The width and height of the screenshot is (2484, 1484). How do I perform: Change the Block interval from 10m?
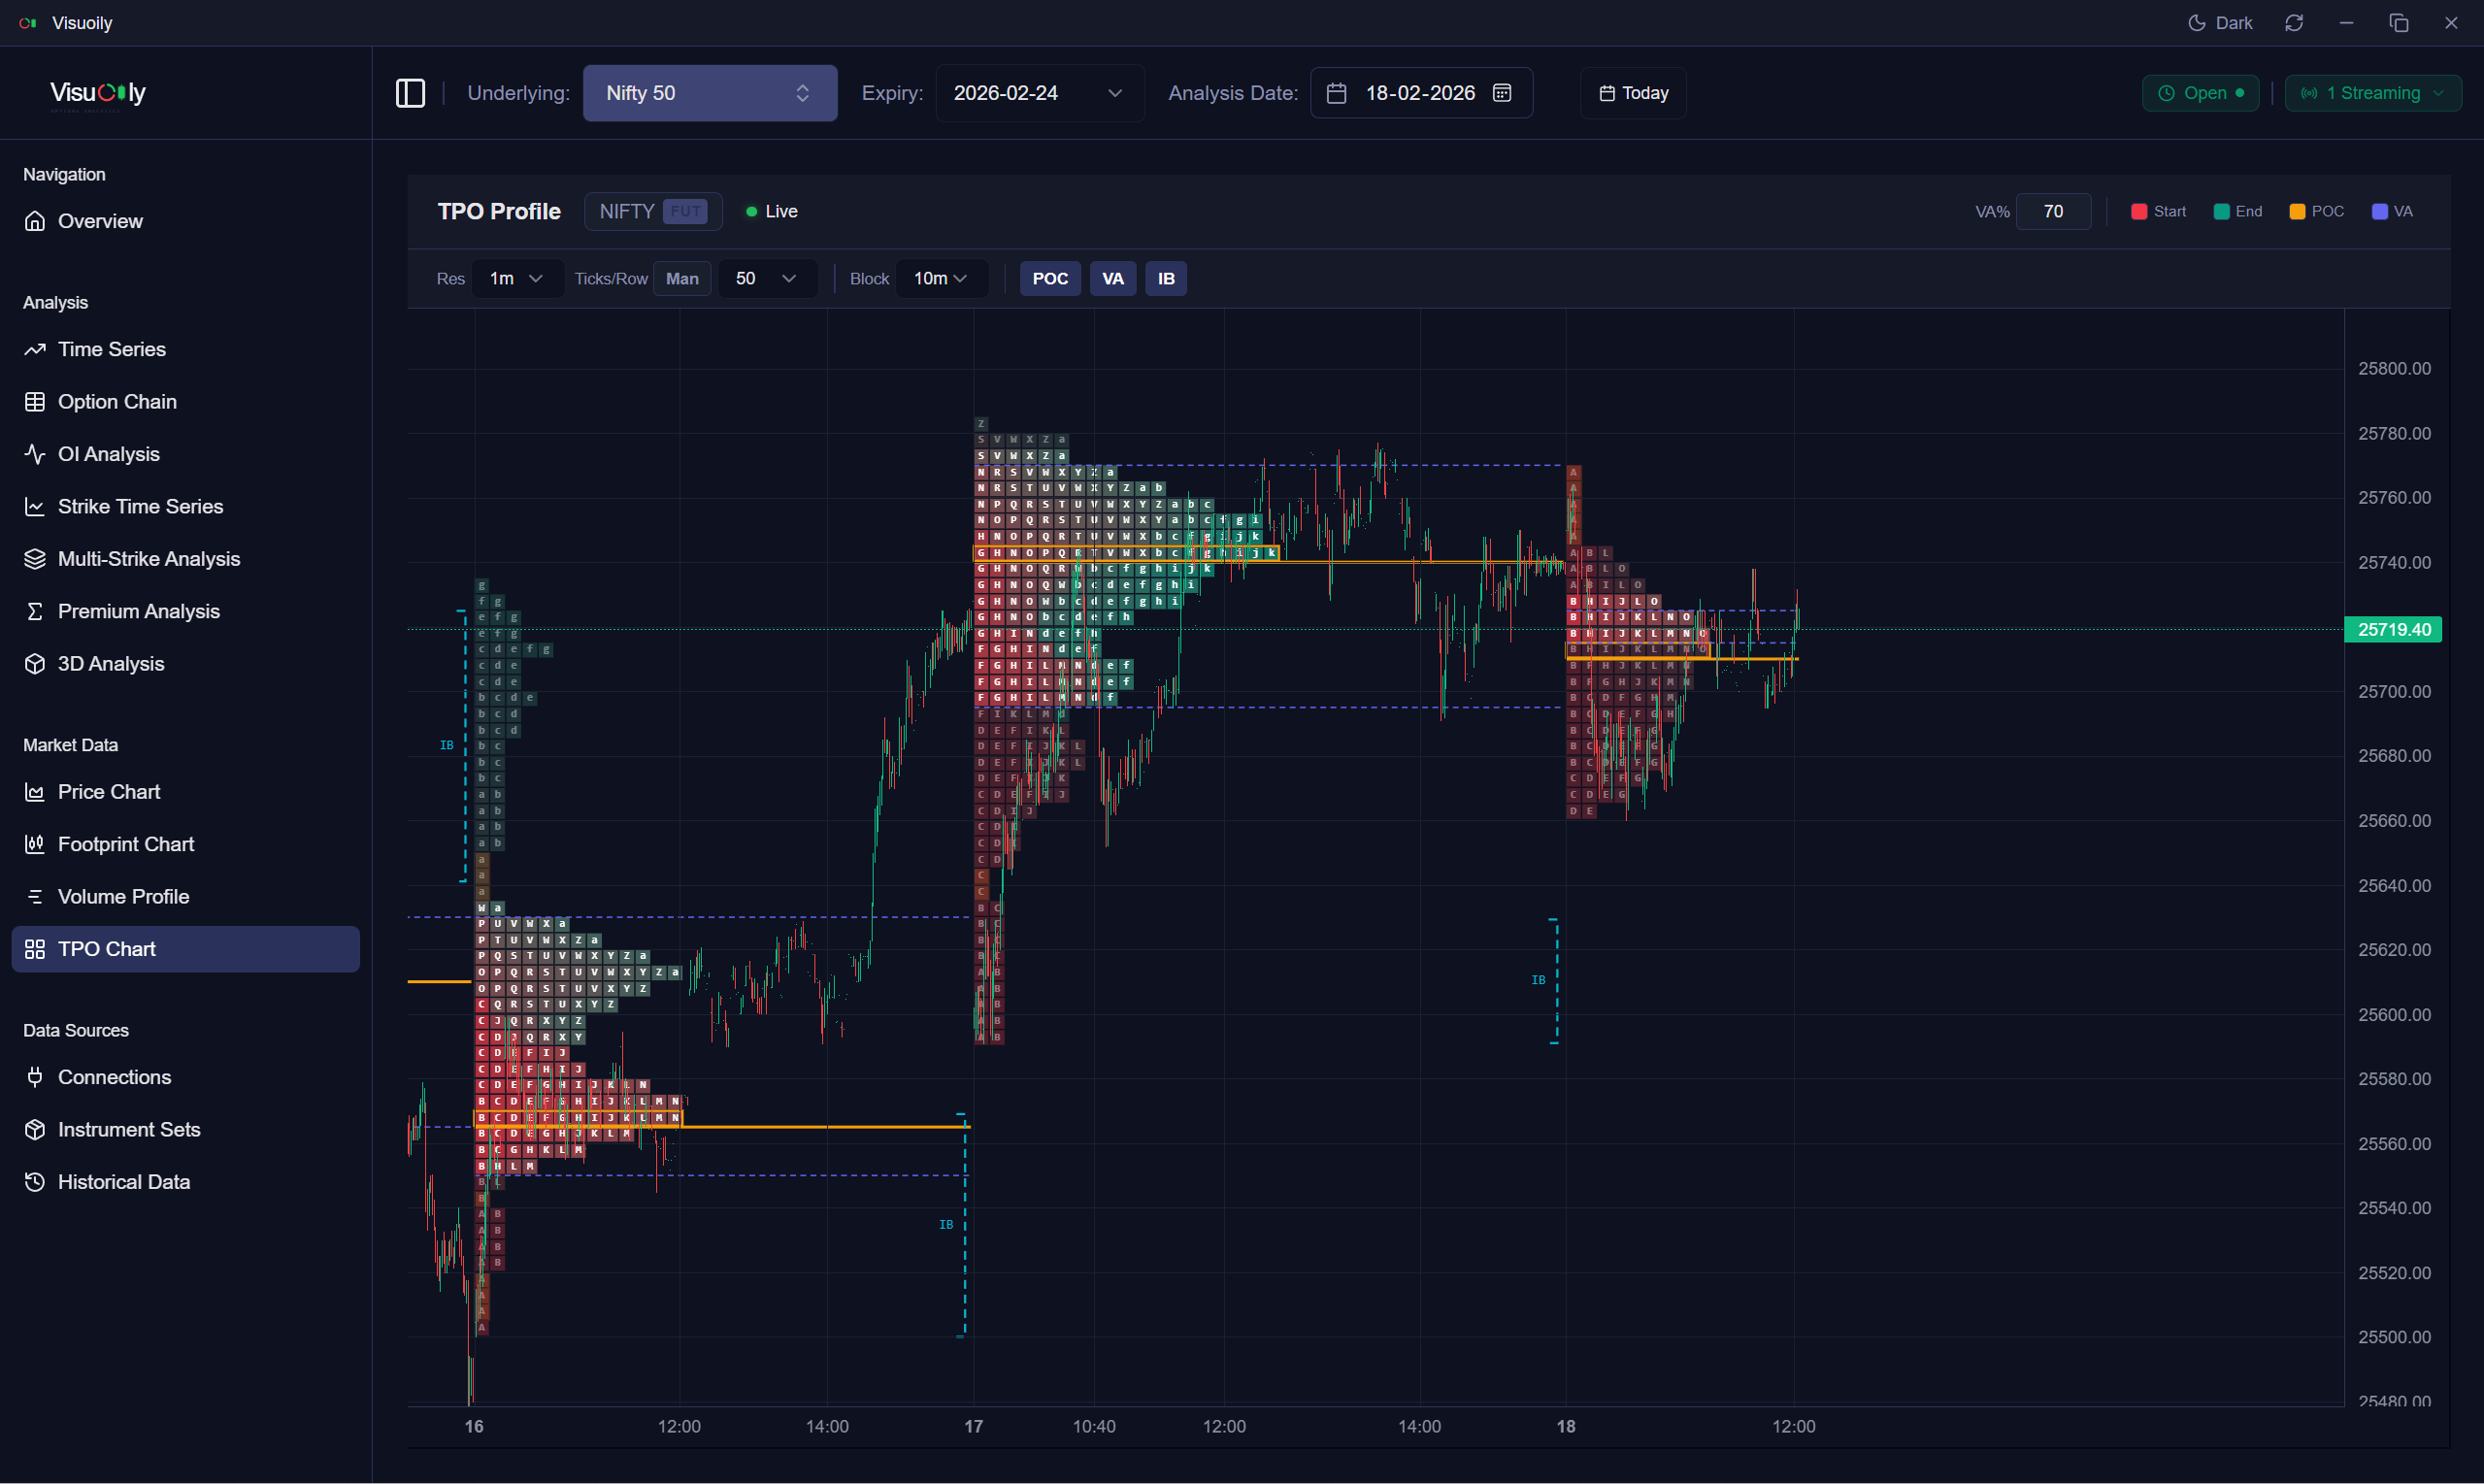pos(941,278)
